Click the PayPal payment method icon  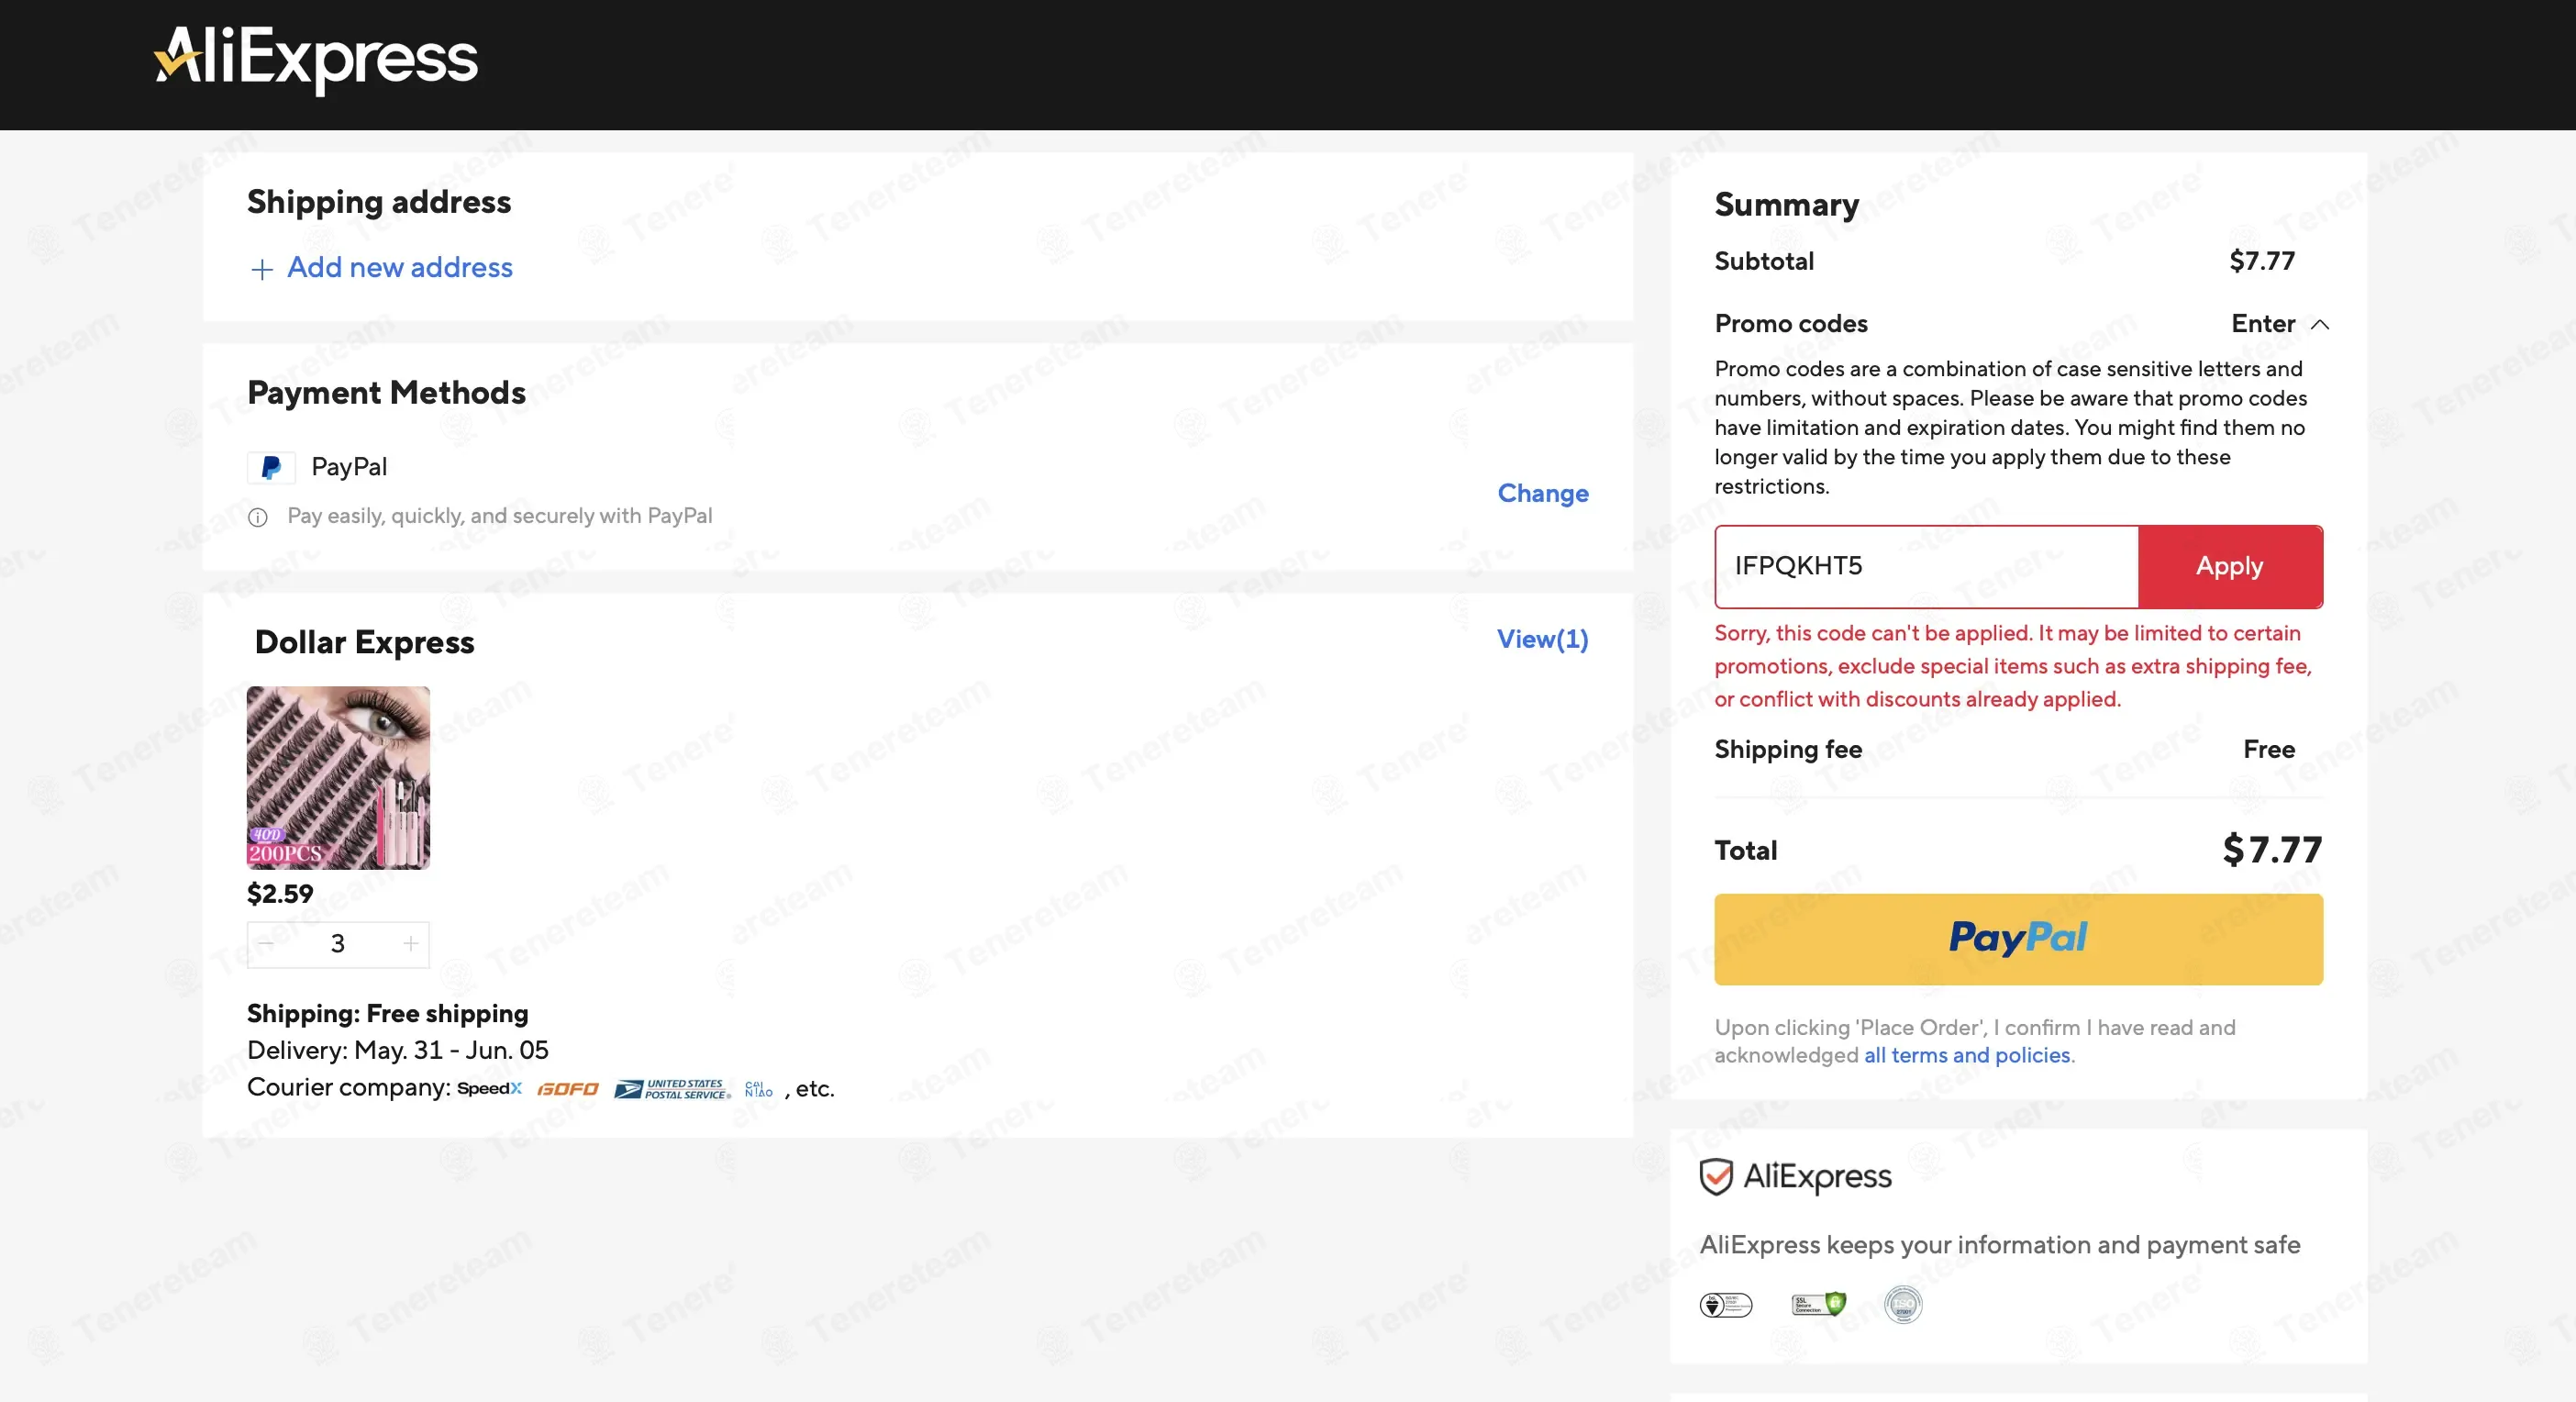click(x=271, y=467)
